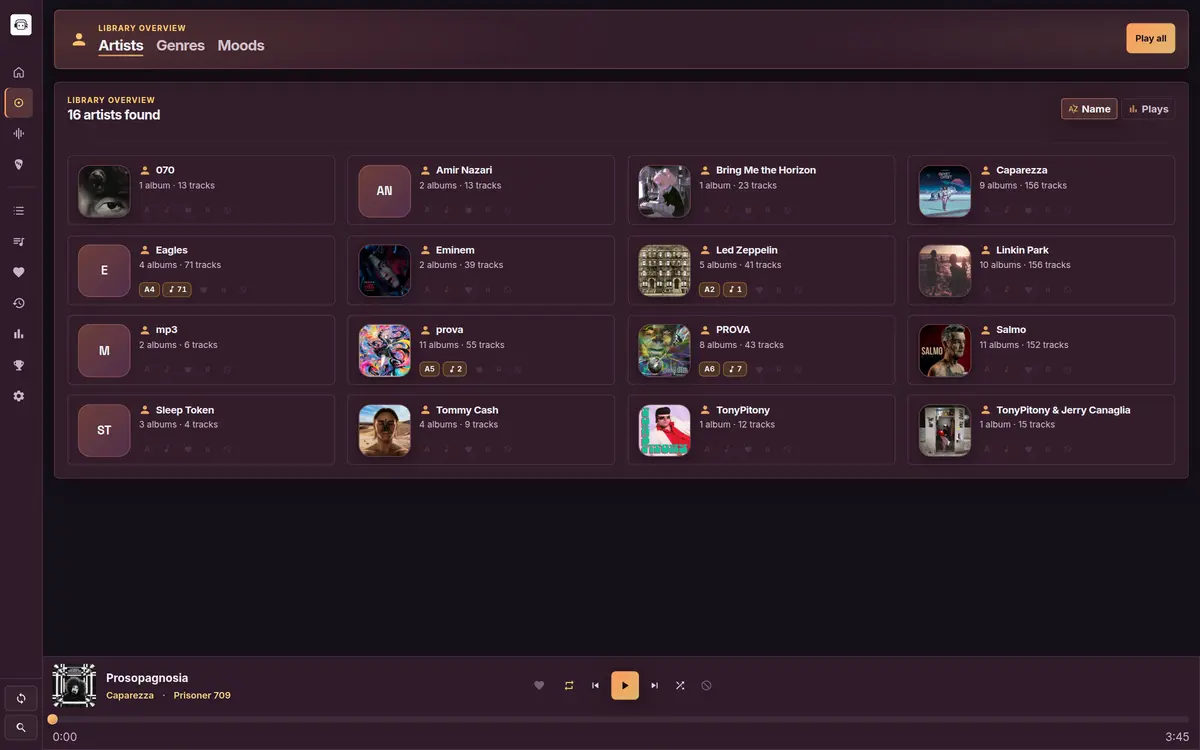Go to the Home icon in sidebar
The width and height of the screenshot is (1200, 750).
[19, 72]
